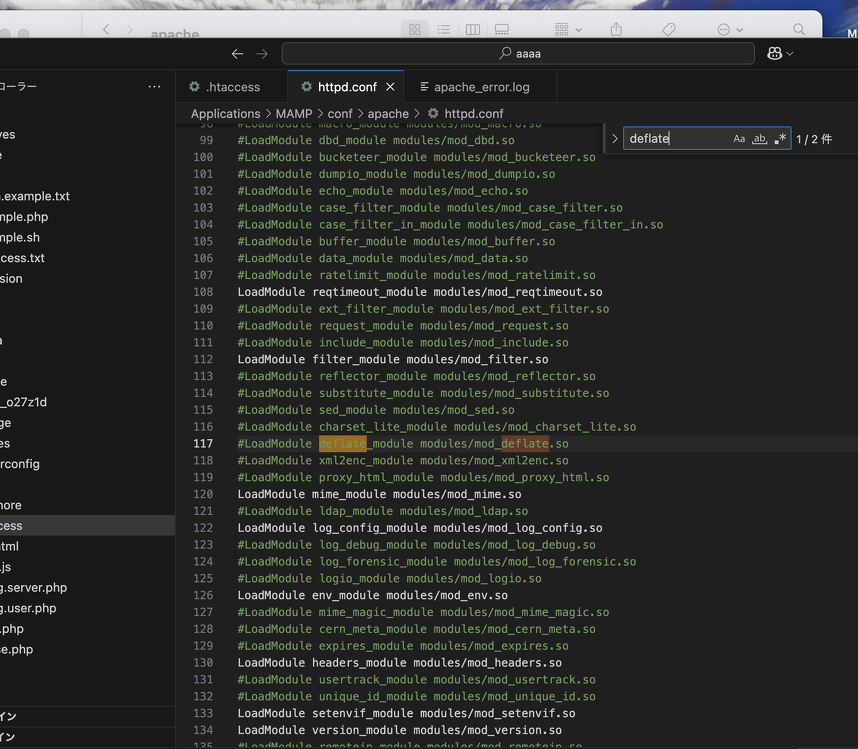Select the MAMP breadcrumb segment
Screen dimensions: 858x749
coord(294,114)
